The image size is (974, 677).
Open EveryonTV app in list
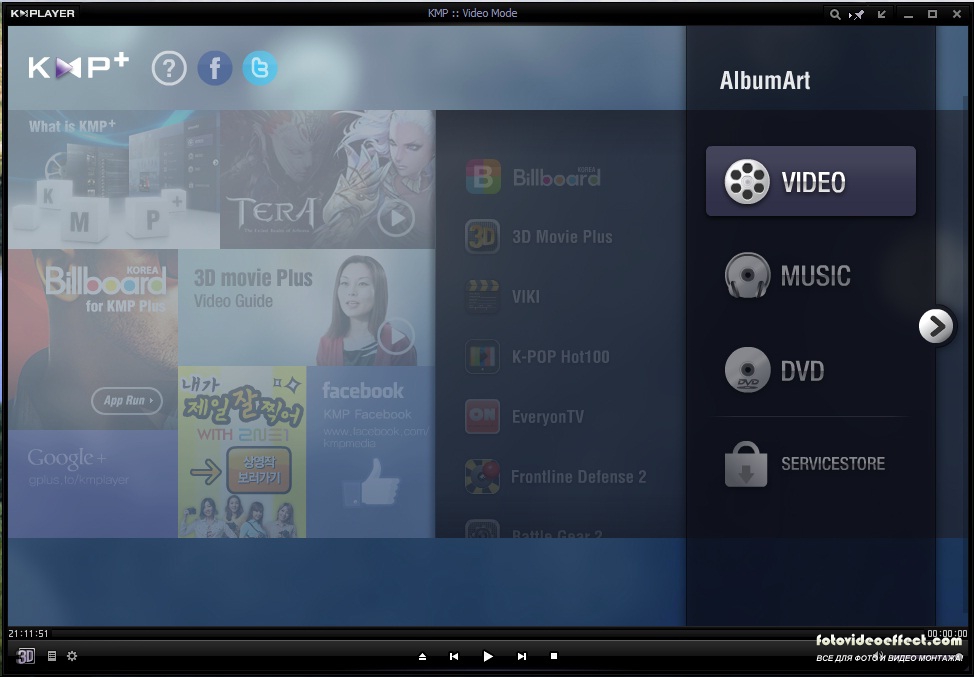coord(526,416)
